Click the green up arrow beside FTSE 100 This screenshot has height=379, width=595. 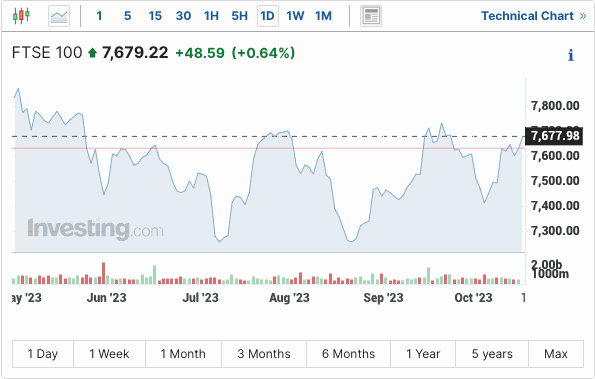pyautogui.click(x=93, y=53)
